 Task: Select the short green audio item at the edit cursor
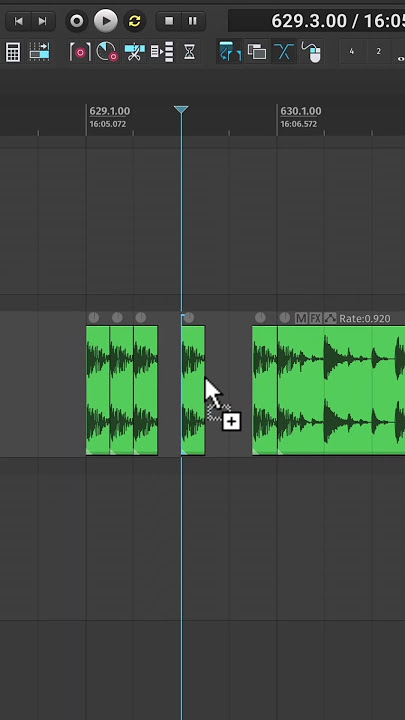point(193,390)
